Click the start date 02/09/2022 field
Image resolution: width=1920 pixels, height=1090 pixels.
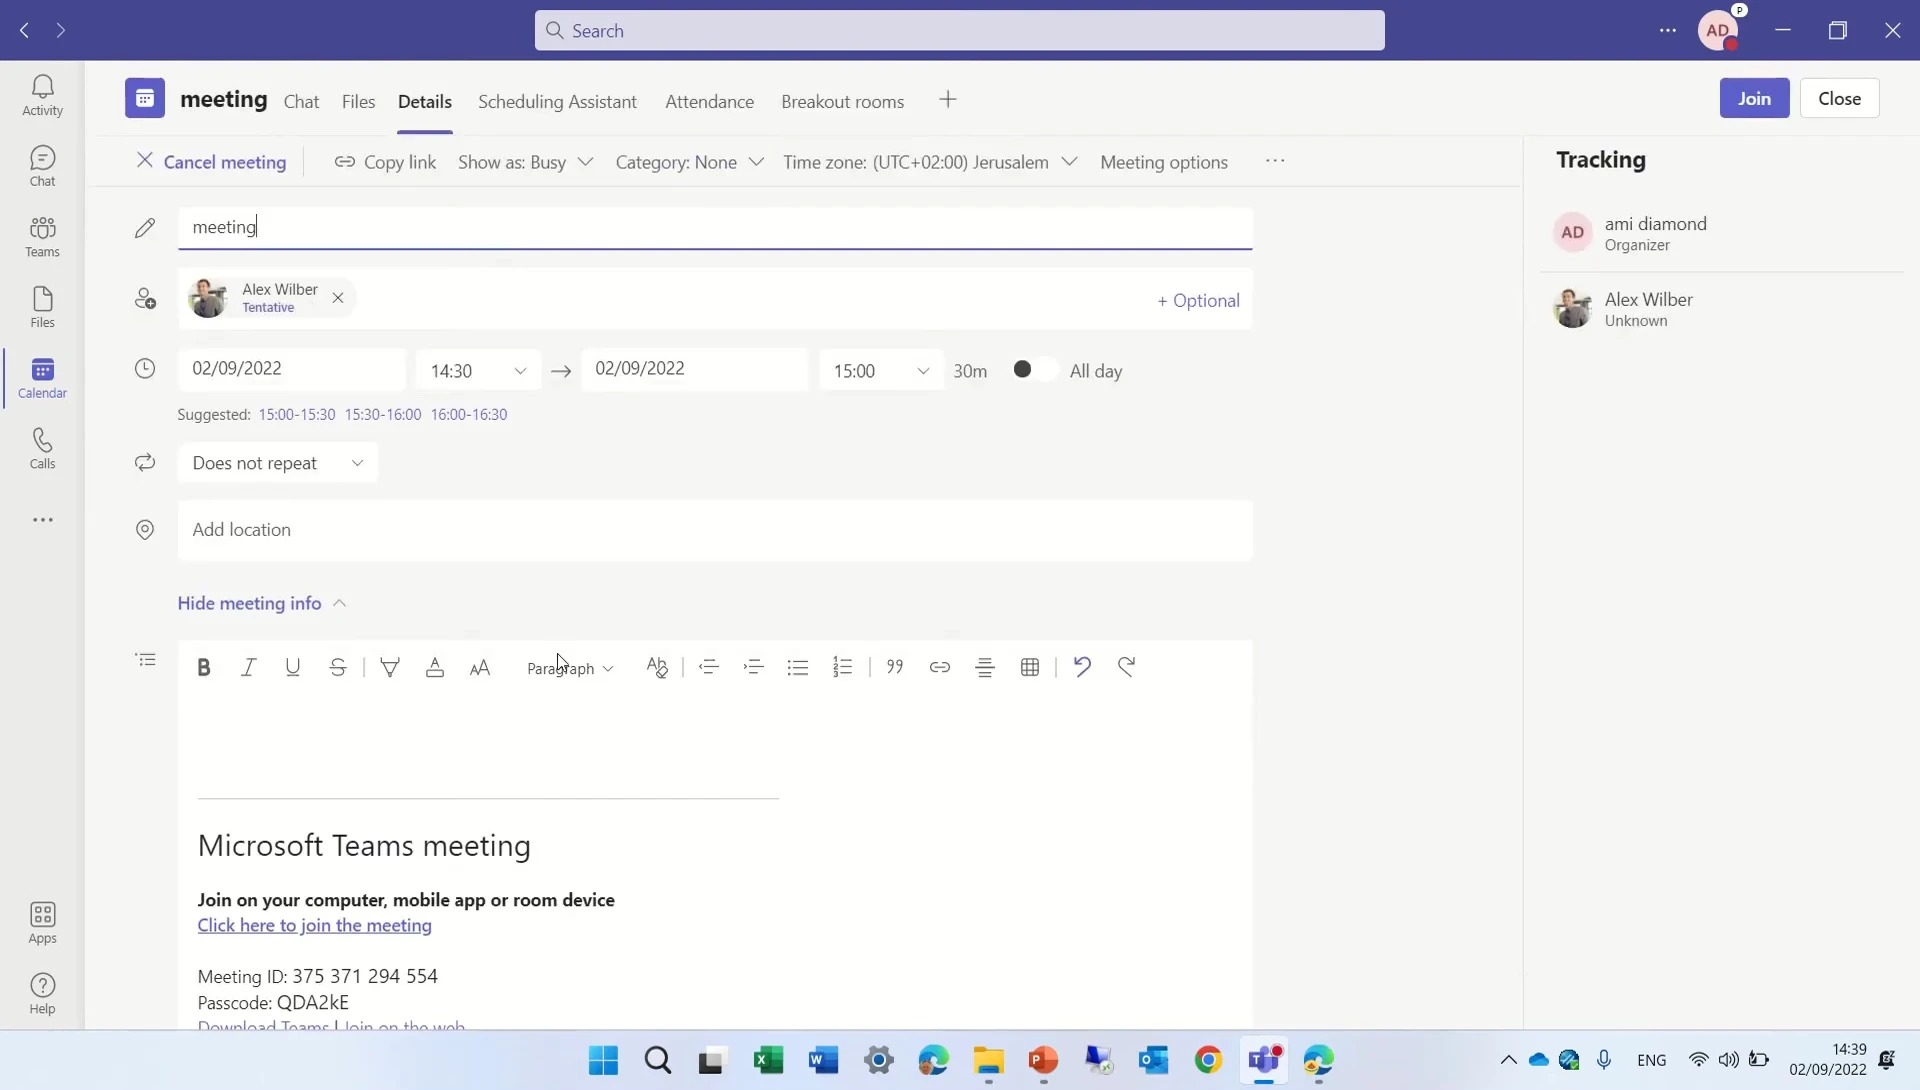tap(292, 369)
